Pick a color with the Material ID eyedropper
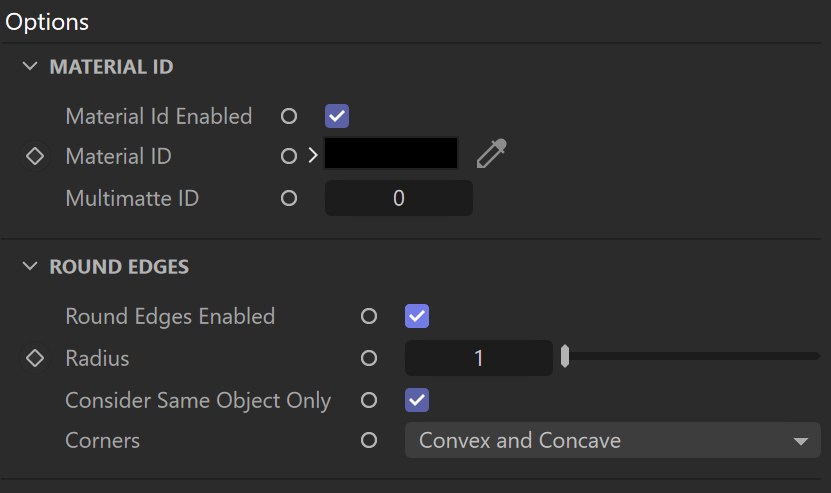The height and width of the screenshot is (493, 831). (491, 153)
